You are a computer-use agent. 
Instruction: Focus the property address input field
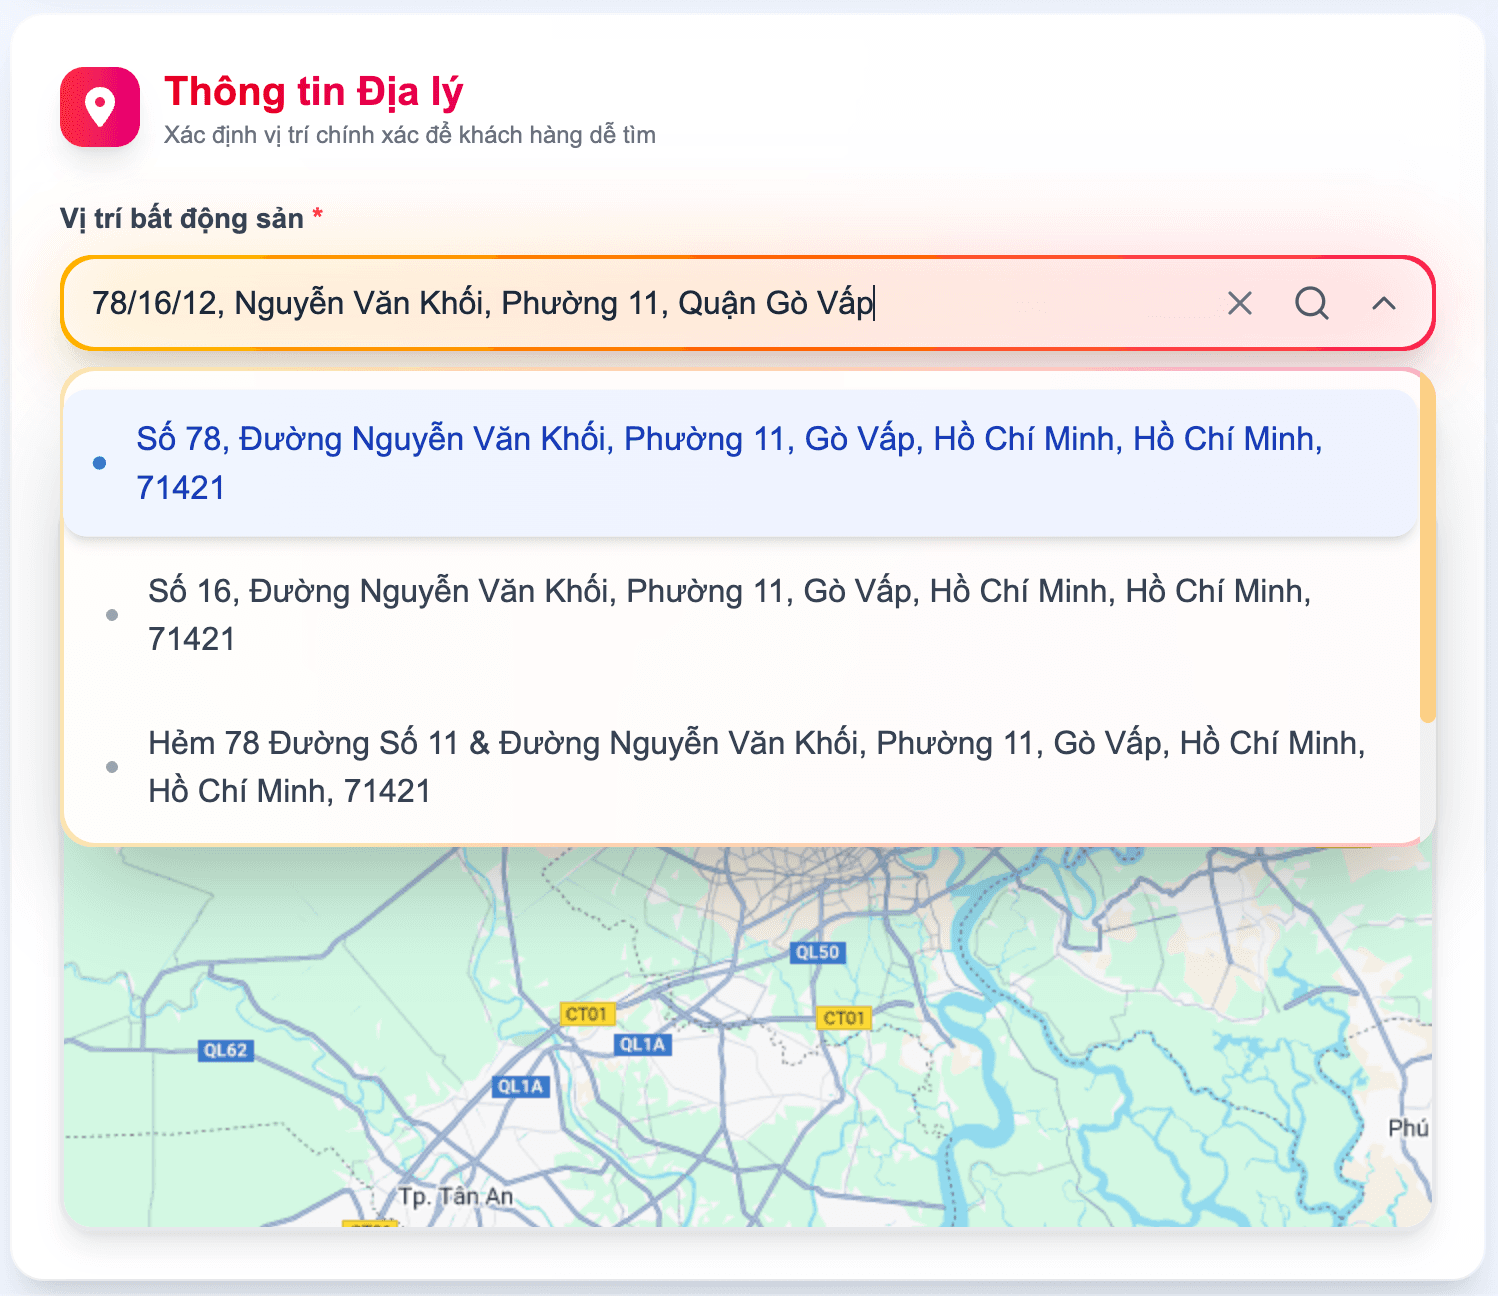point(640,303)
